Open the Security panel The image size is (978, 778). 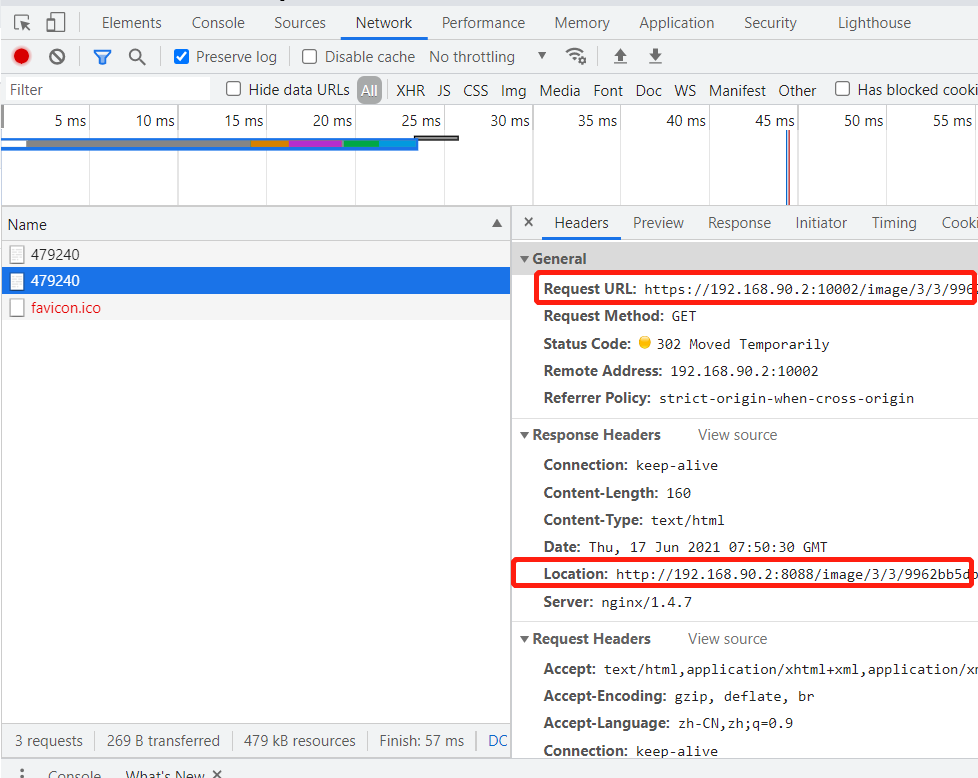click(770, 23)
